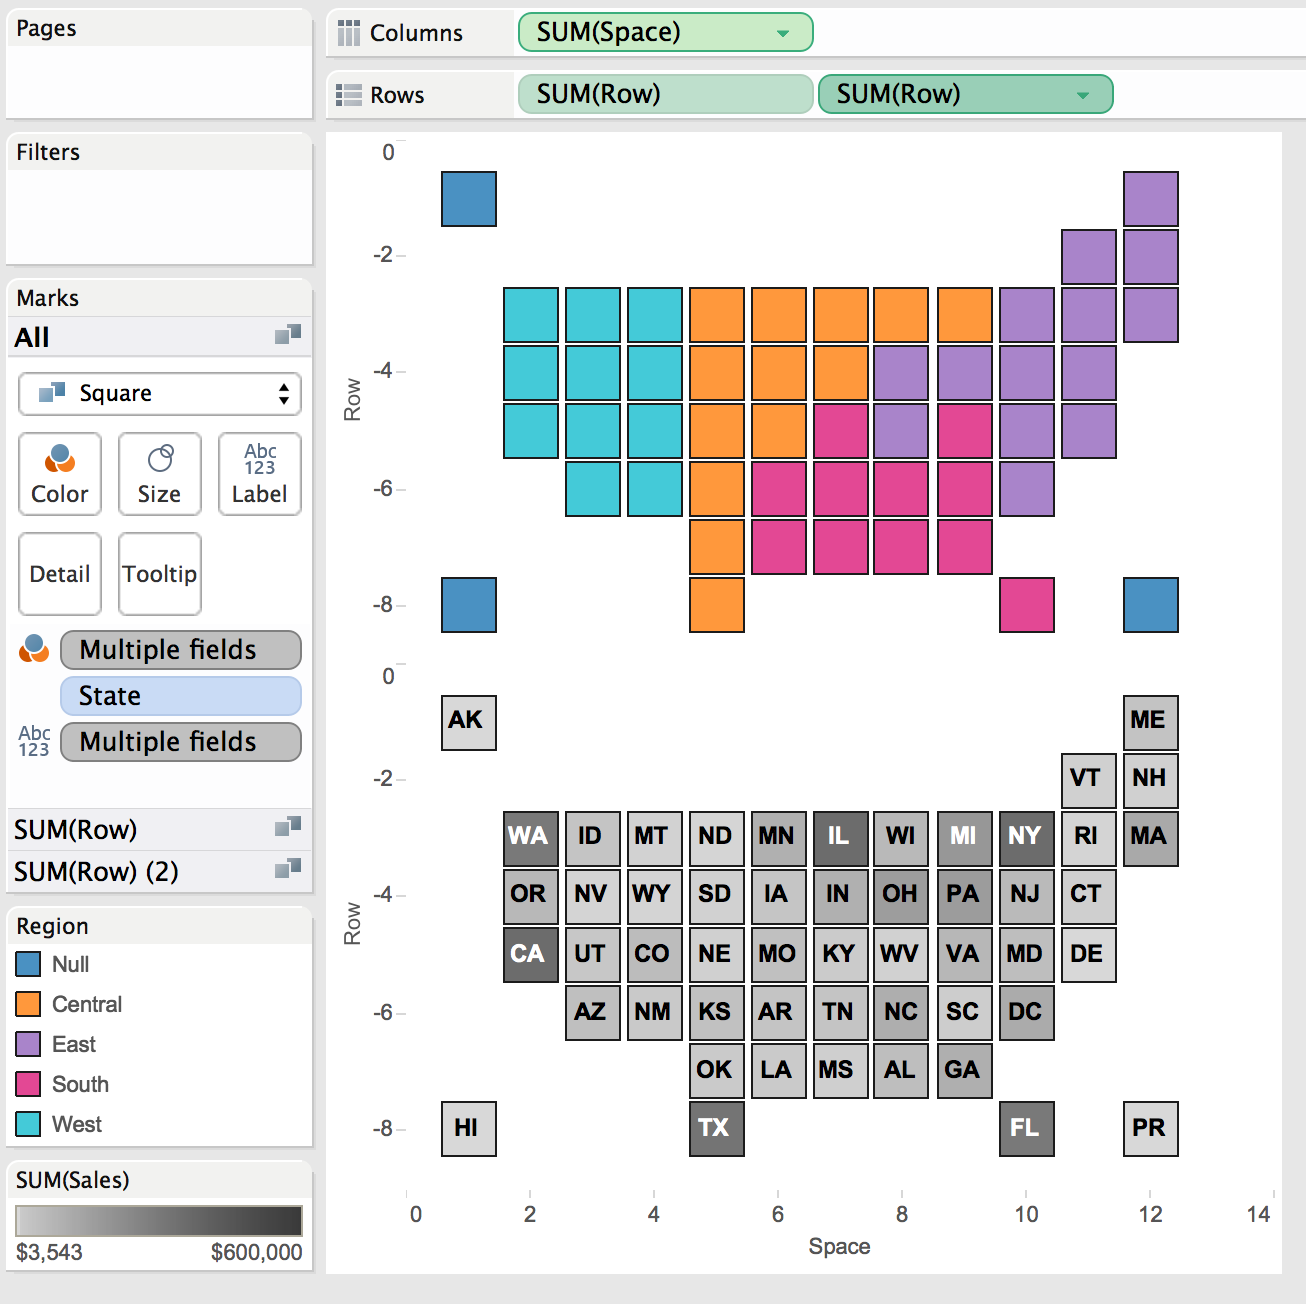Click the Size shelf icon
This screenshot has width=1306, height=1304.
pos(159,473)
